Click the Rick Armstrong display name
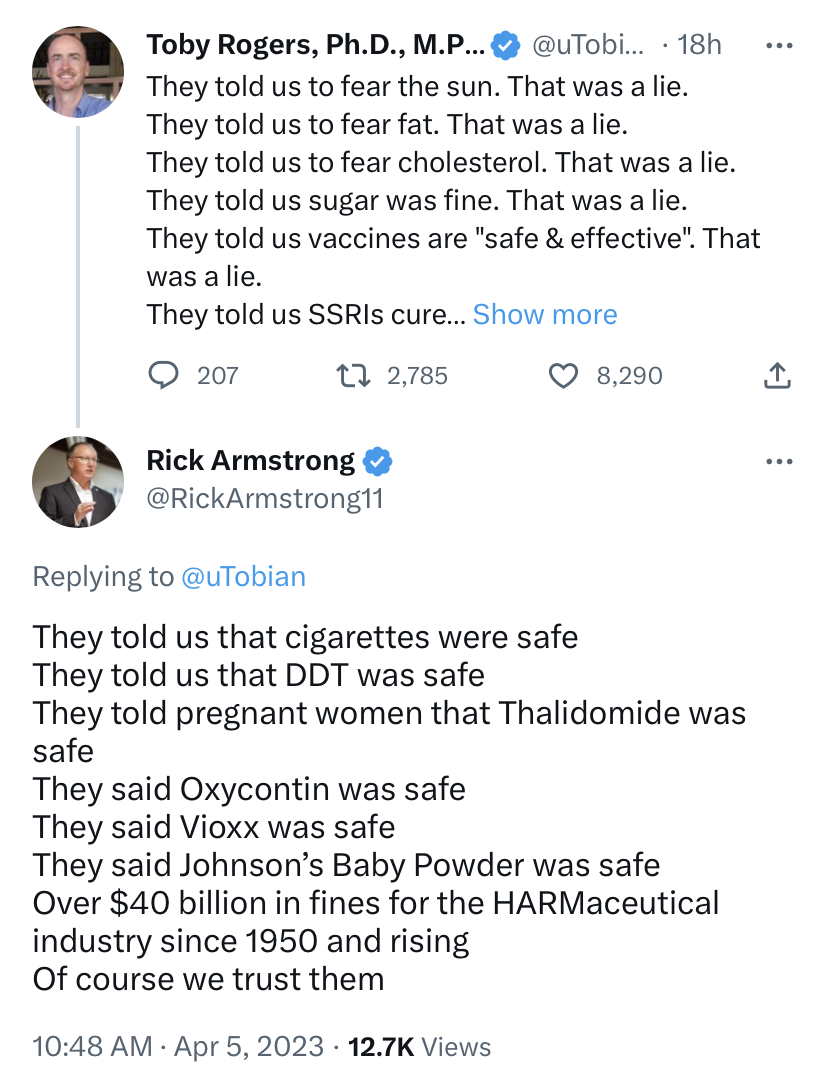This screenshot has height=1080, width=828. (250, 461)
